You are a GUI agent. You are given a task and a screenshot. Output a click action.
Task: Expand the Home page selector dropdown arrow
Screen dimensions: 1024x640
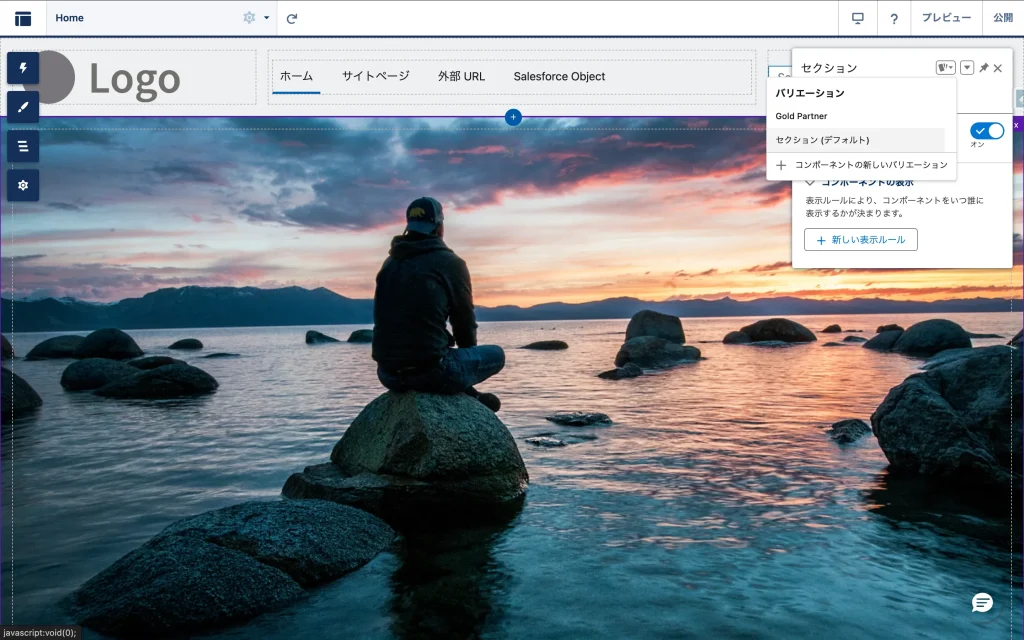point(267,18)
